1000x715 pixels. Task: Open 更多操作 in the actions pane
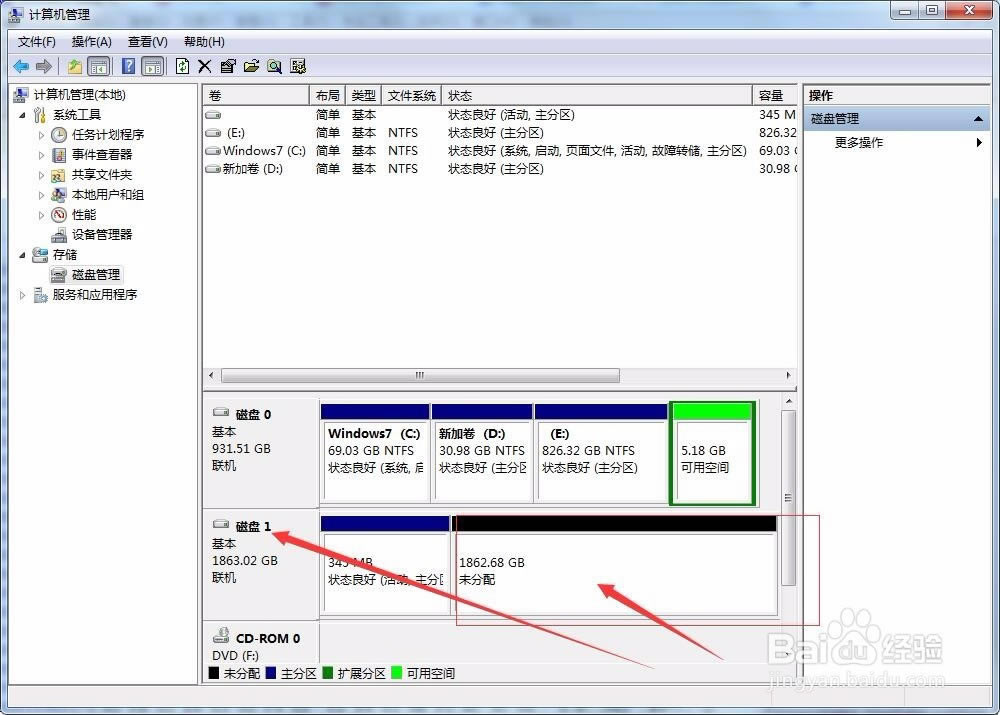(x=859, y=143)
